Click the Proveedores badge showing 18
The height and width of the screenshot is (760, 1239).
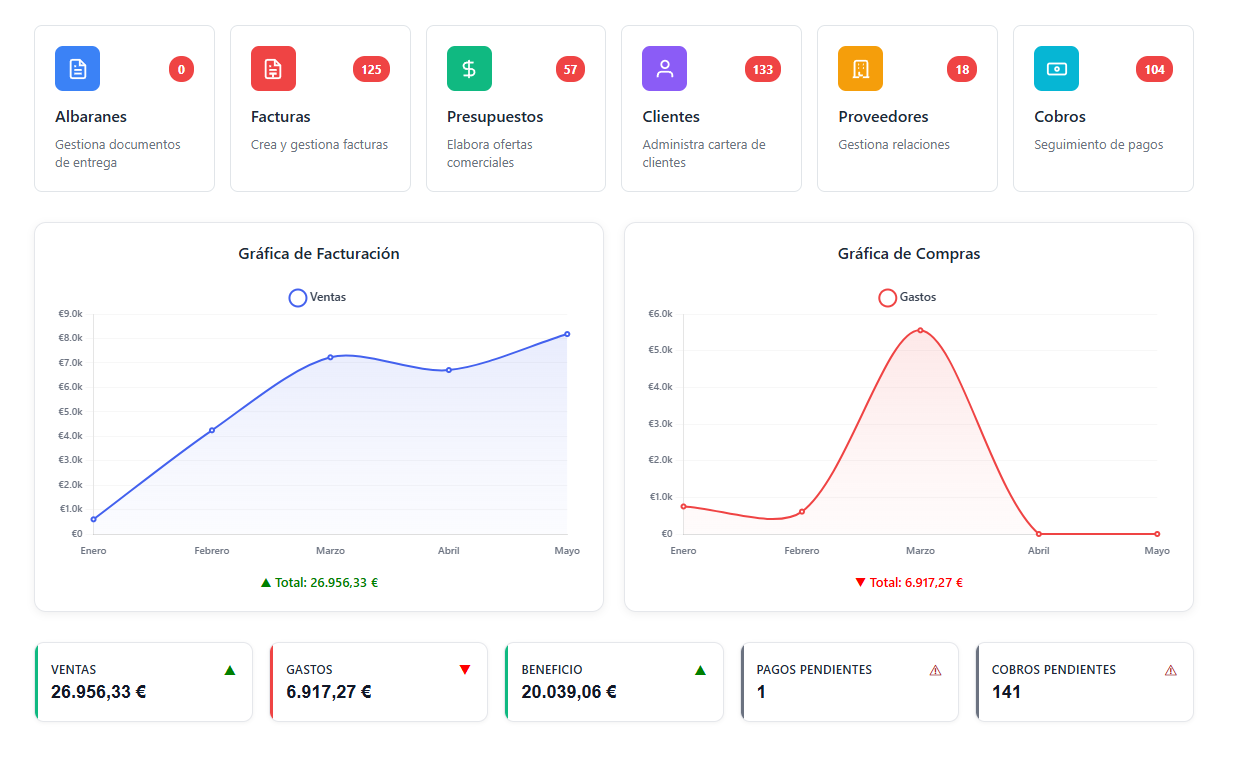[962, 69]
